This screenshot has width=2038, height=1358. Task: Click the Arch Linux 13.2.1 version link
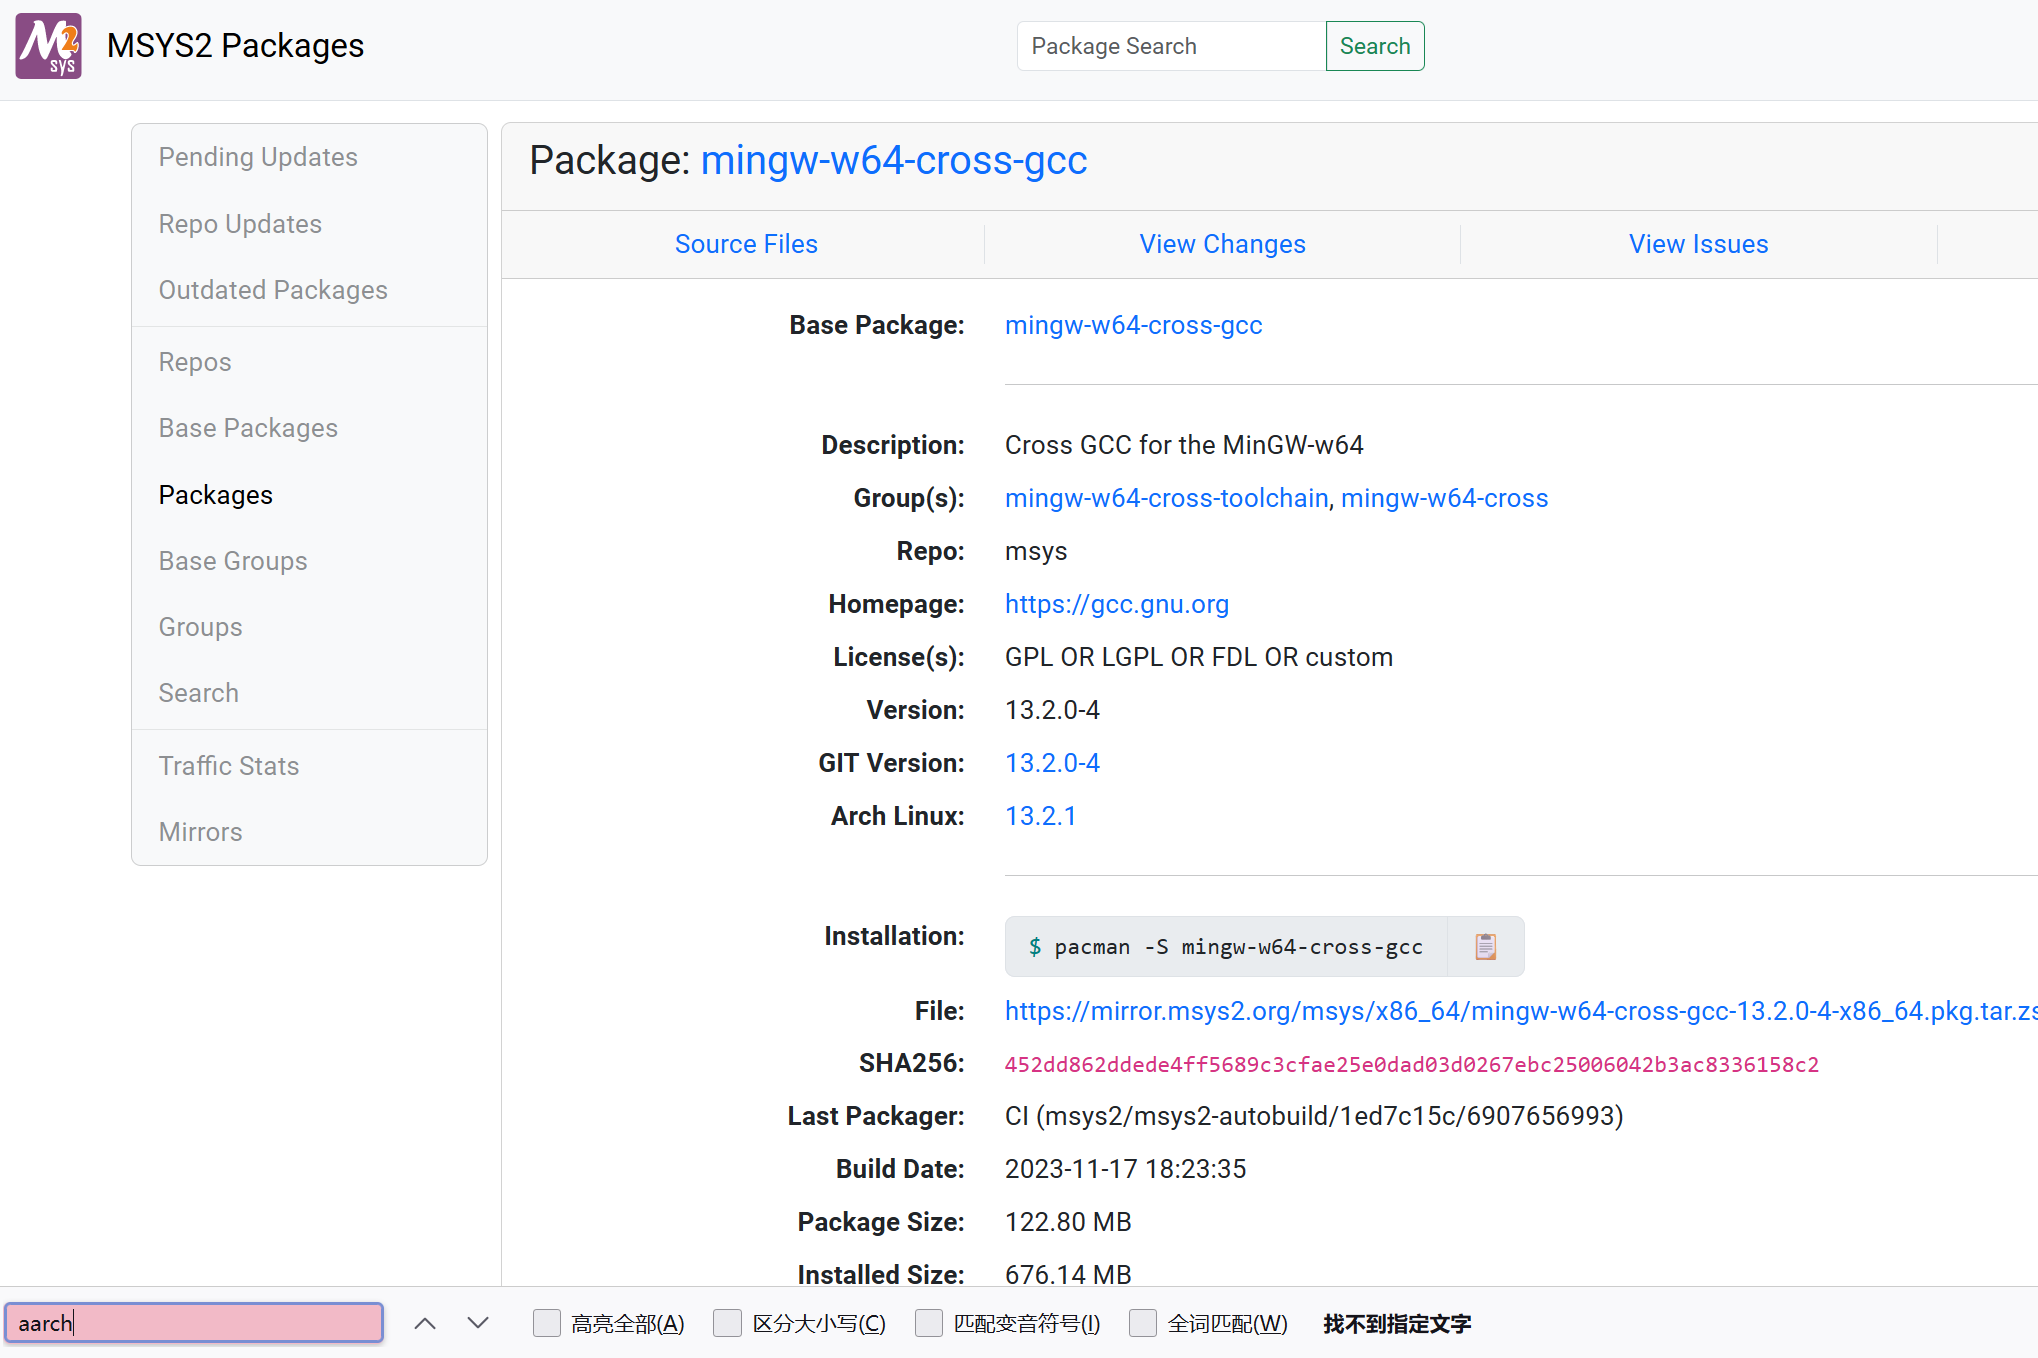point(1040,816)
